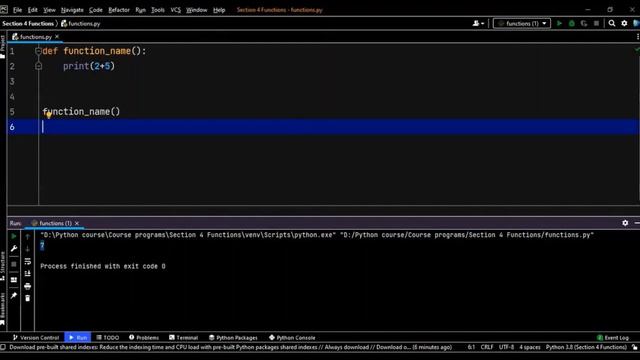Click the 6:1 cursor position indicator
640x360 pixels.
pos(471,347)
